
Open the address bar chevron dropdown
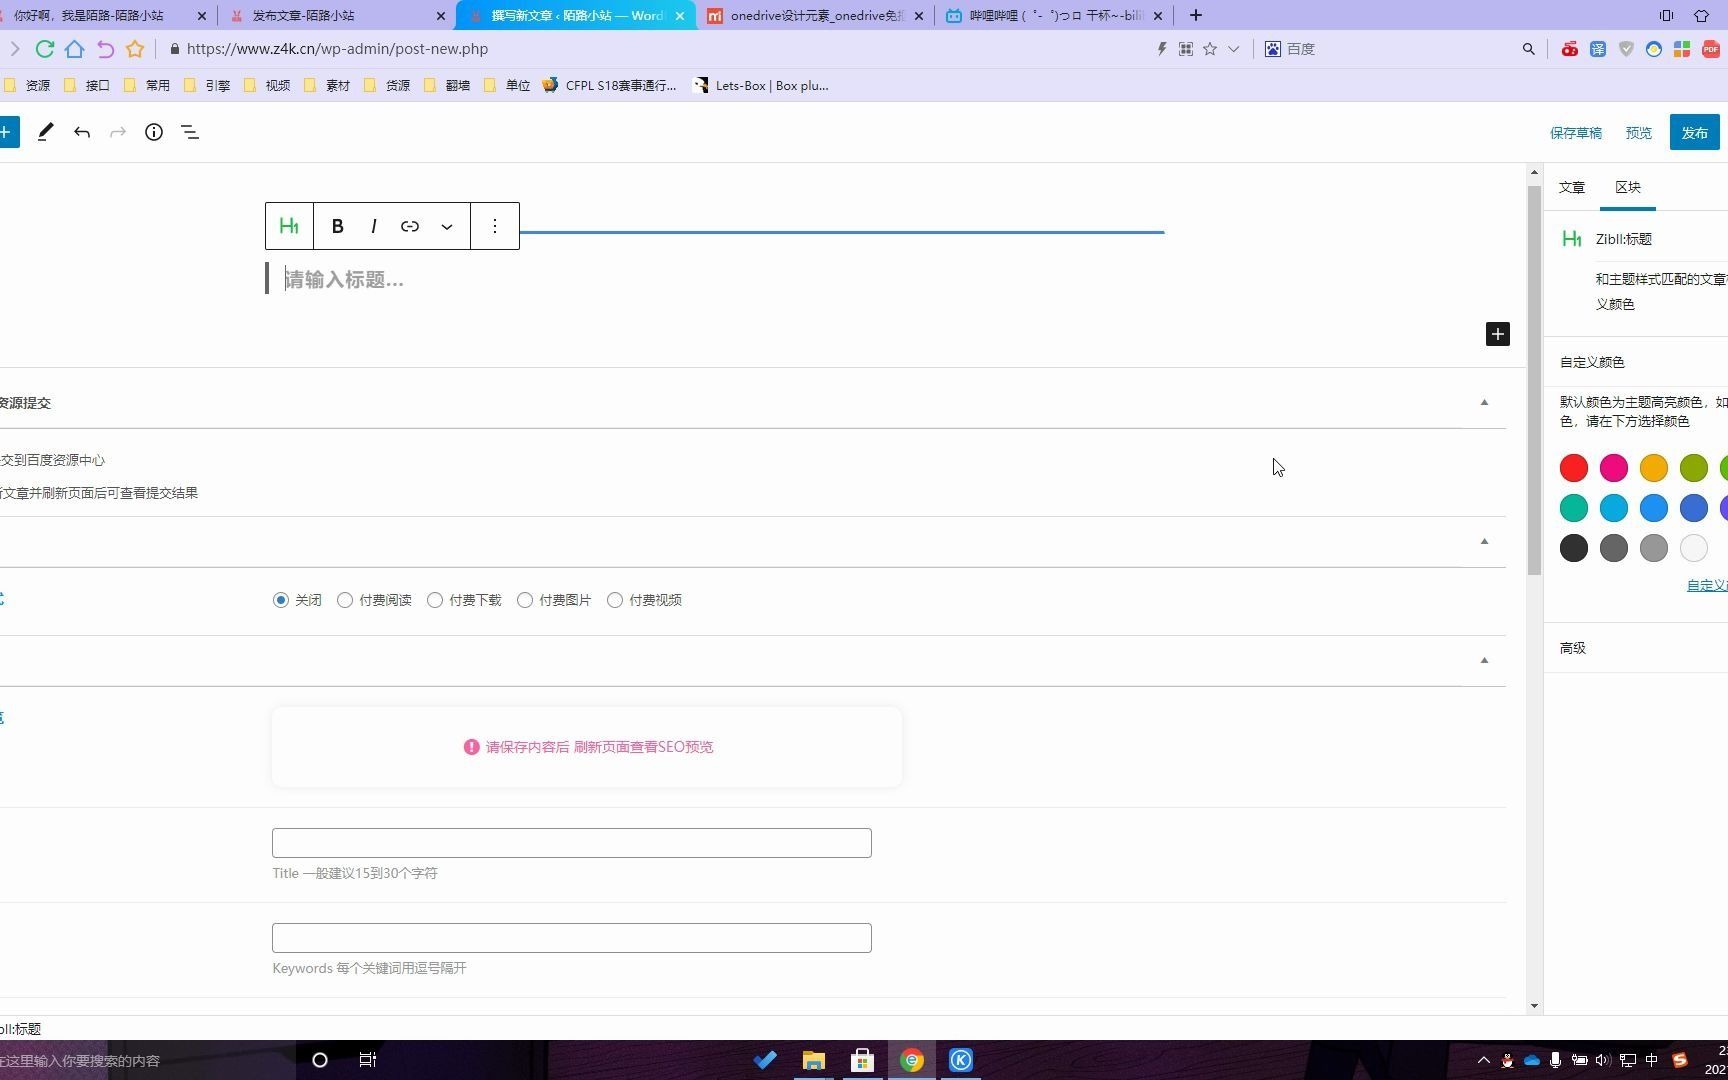coord(1234,49)
